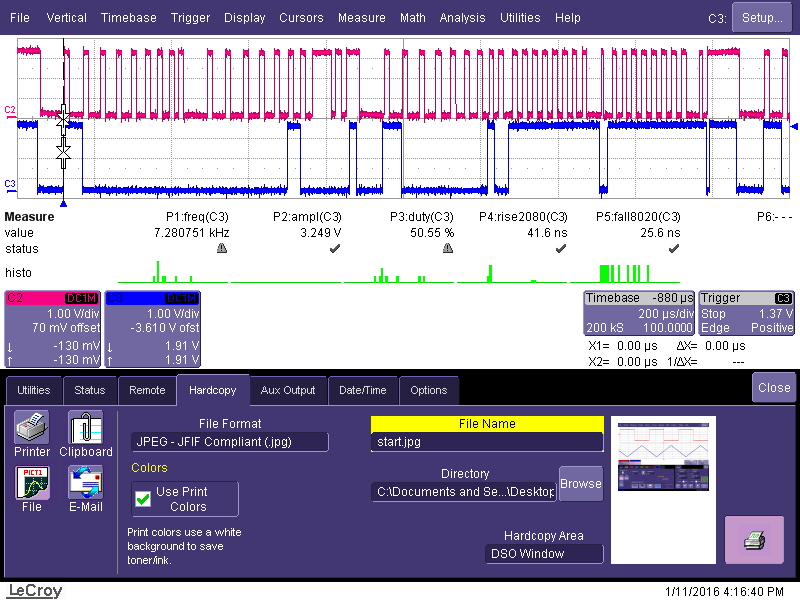Viewport: 800px width, 600px height.
Task: Open the Display menu
Action: (244, 18)
